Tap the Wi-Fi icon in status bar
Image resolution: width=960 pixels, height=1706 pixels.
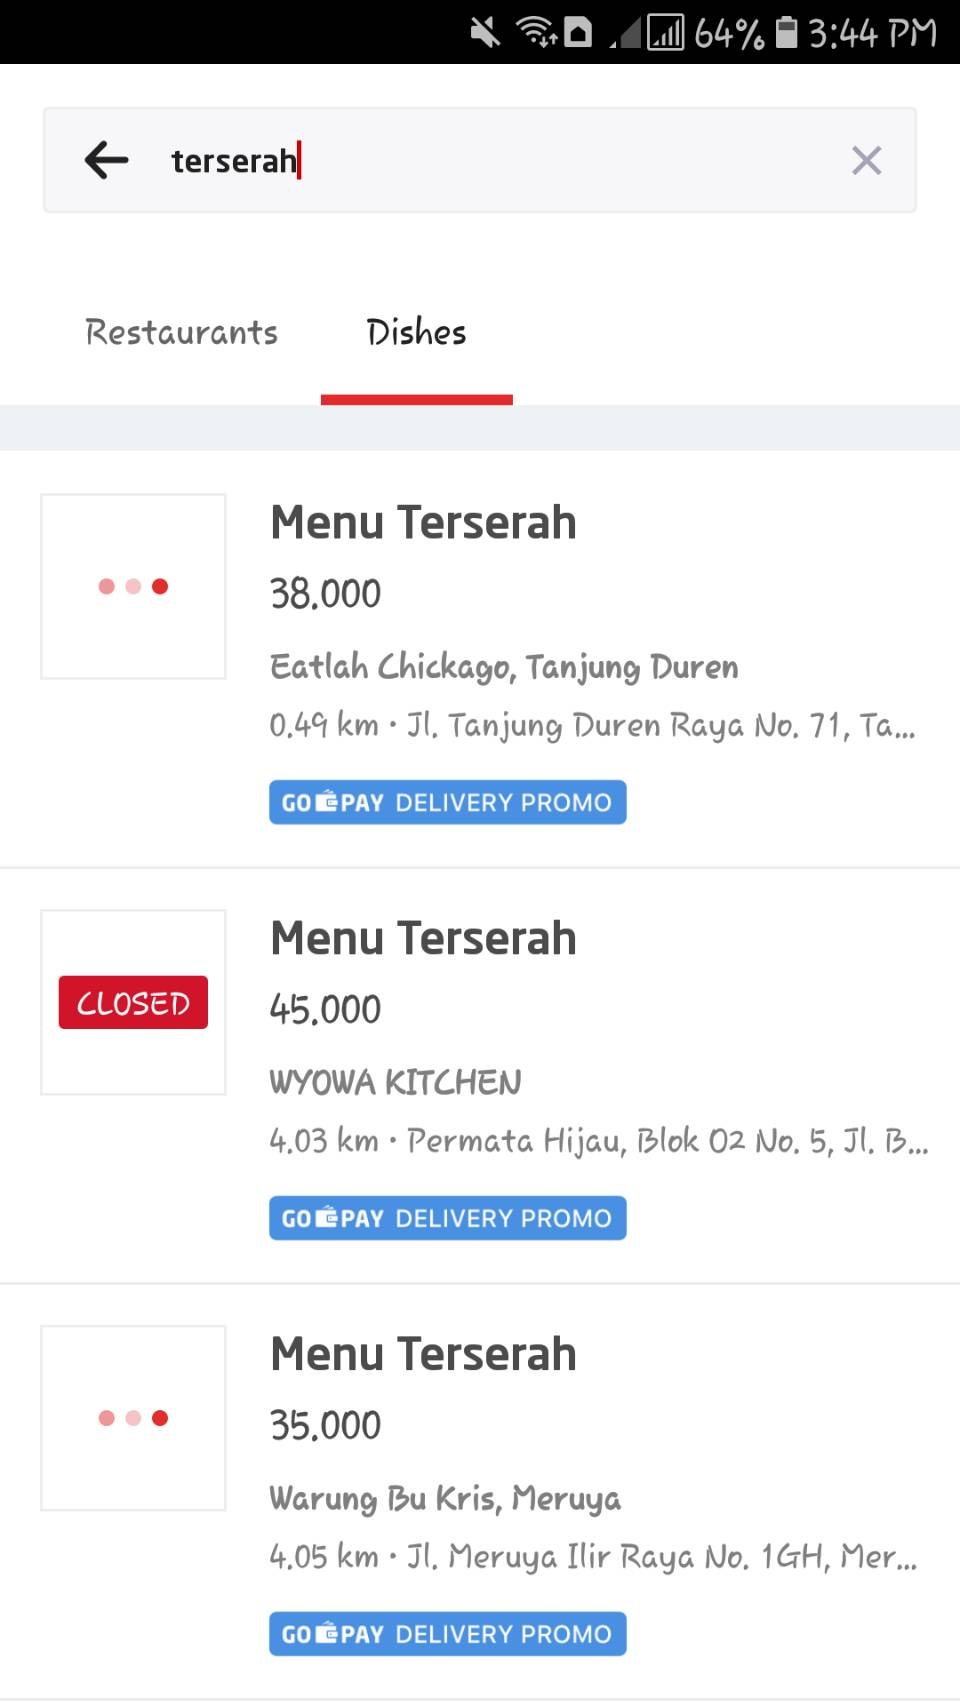click(x=537, y=32)
